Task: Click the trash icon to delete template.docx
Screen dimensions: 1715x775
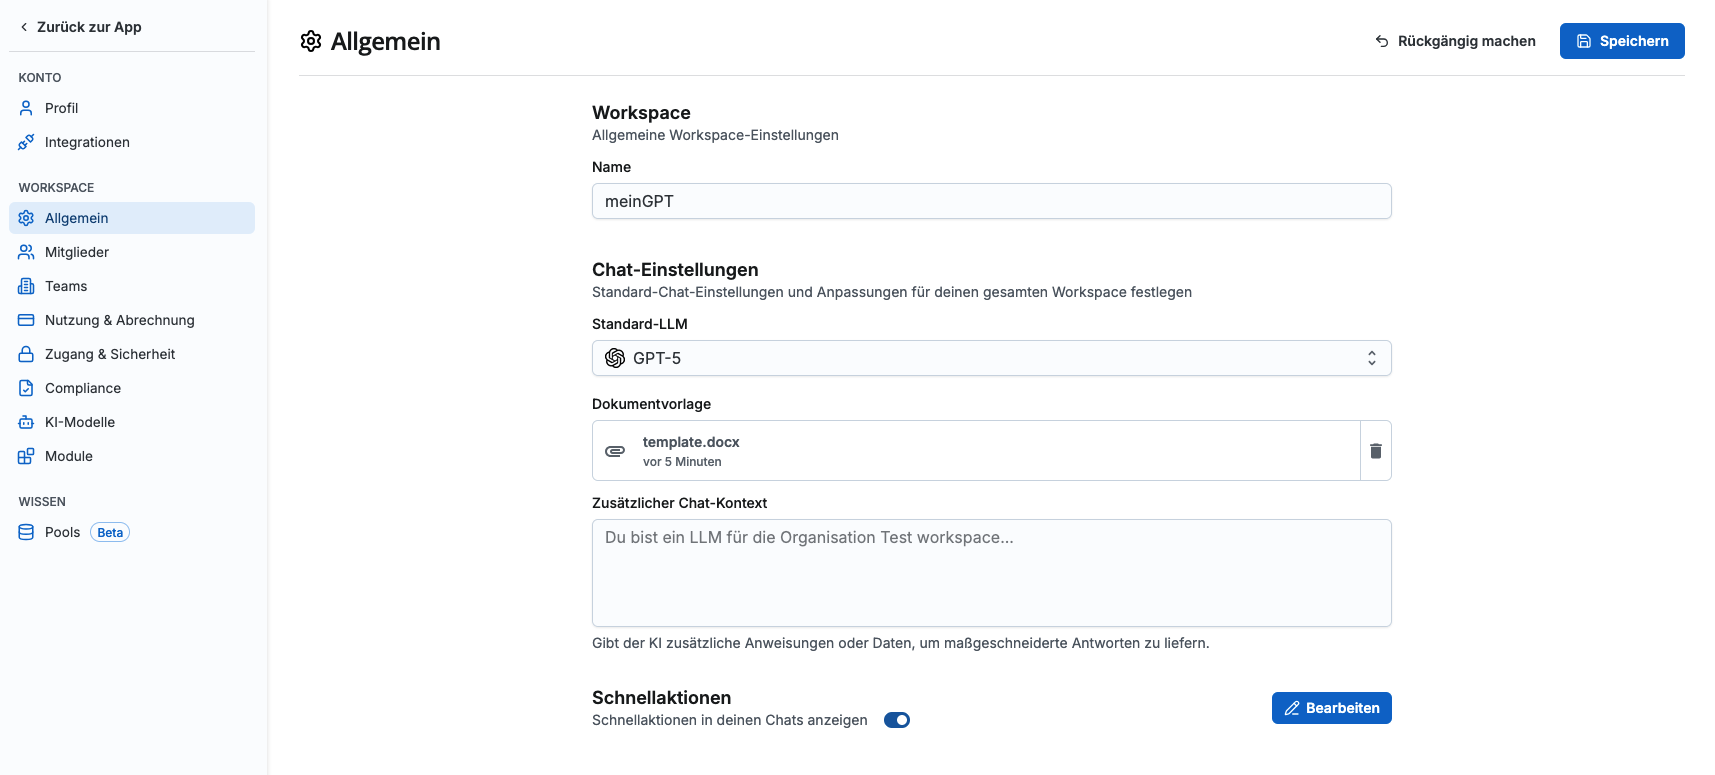Action: point(1375,451)
